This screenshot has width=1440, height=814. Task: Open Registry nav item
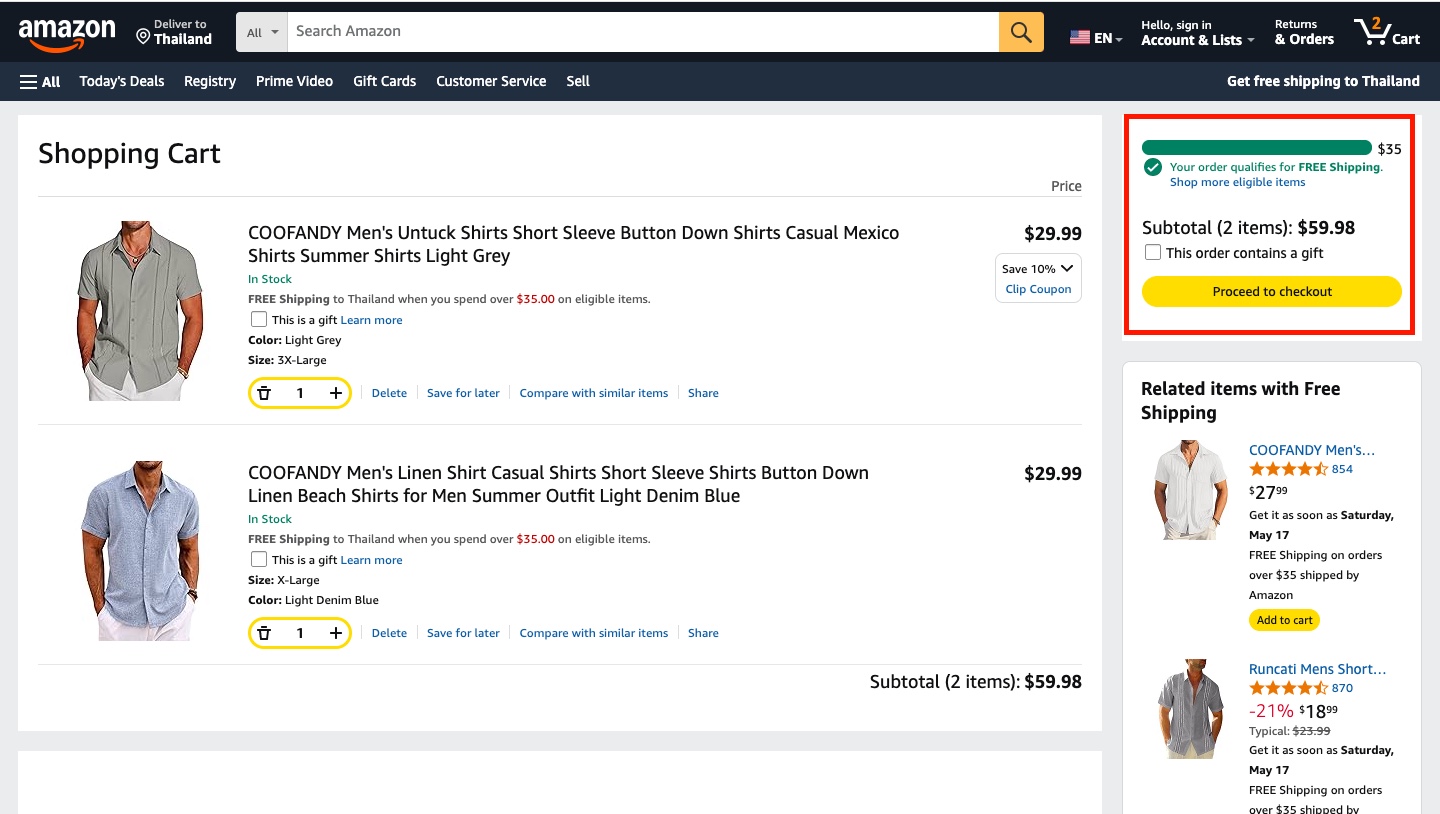point(210,81)
